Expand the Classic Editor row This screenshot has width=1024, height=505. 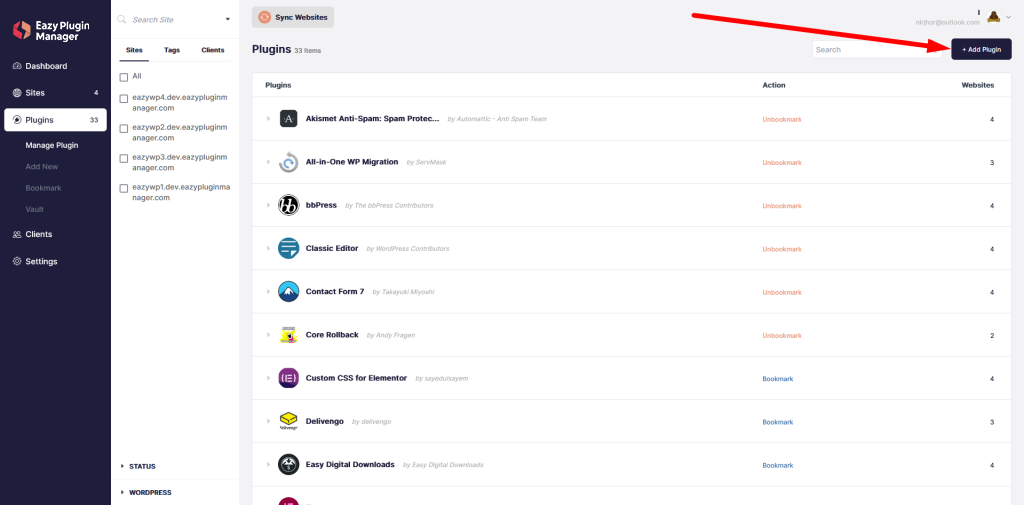(268, 248)
